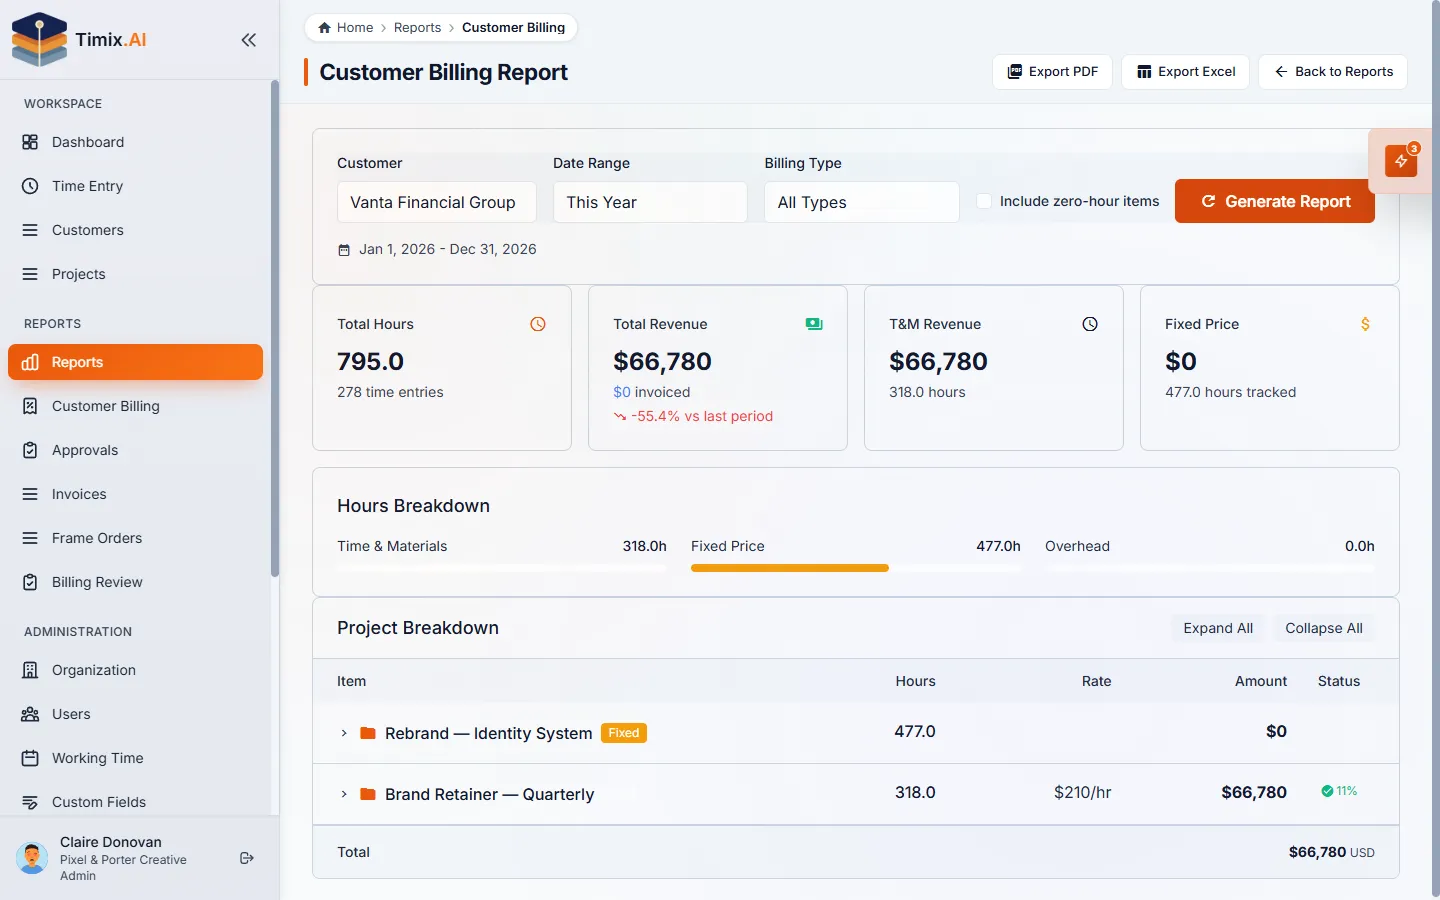Viewport: 1440px width, 900px height.
Task: Open the lightning notifications widget
Action: tap(1401, 161)
